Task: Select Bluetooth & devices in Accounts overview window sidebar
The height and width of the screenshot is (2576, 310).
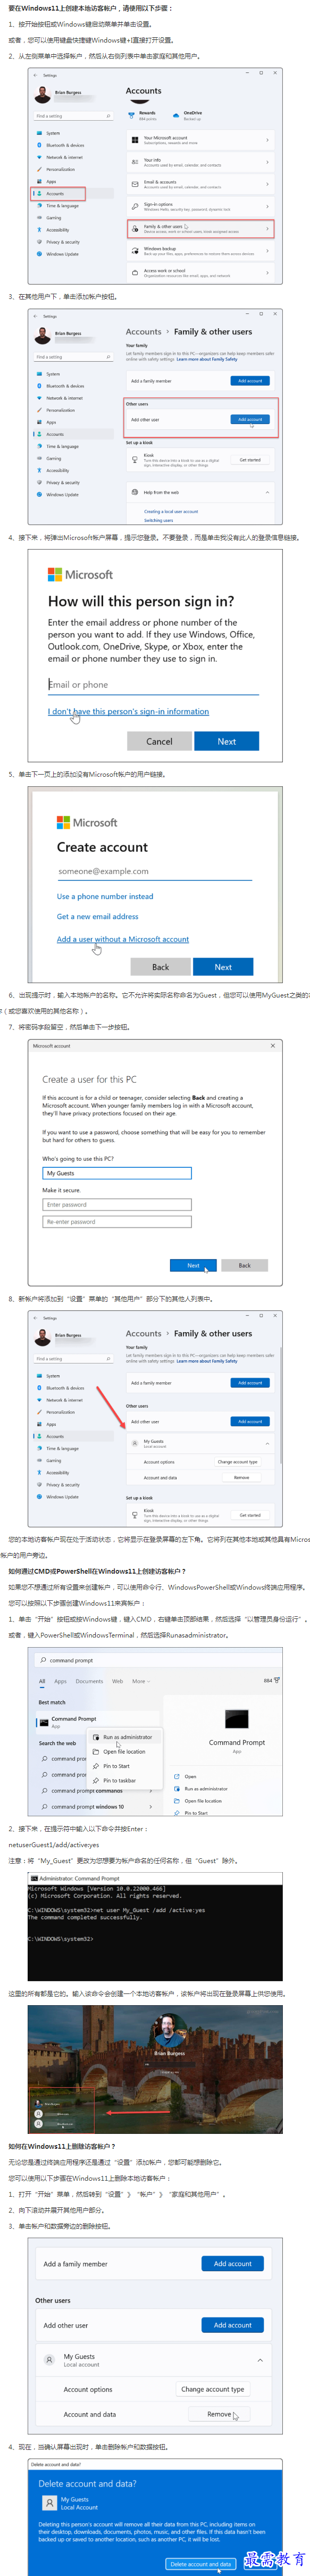Action: pyautogui.click(x=64, y=145)
